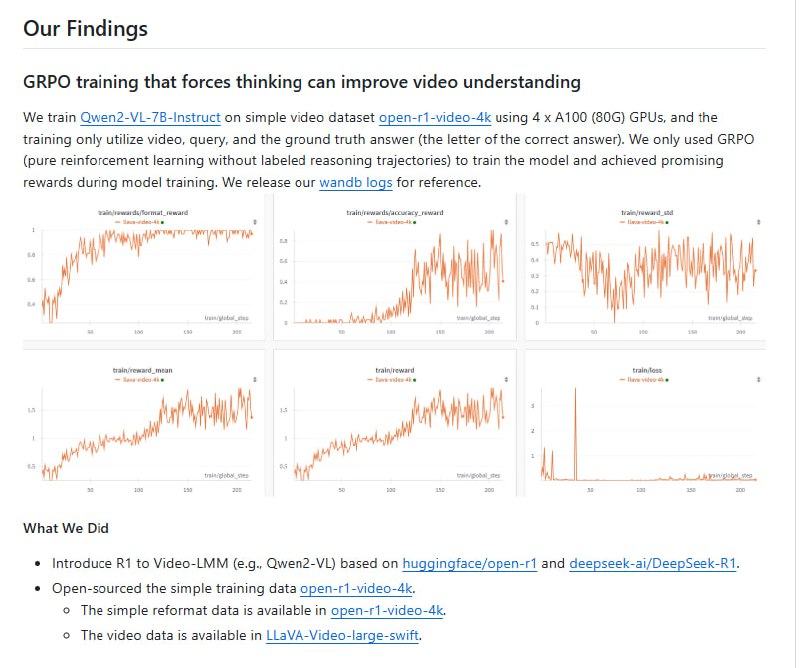Click the pin icon on the reward_std chart
The width and height of the screenshot is (800, 668).
click(x=757, y=221)
